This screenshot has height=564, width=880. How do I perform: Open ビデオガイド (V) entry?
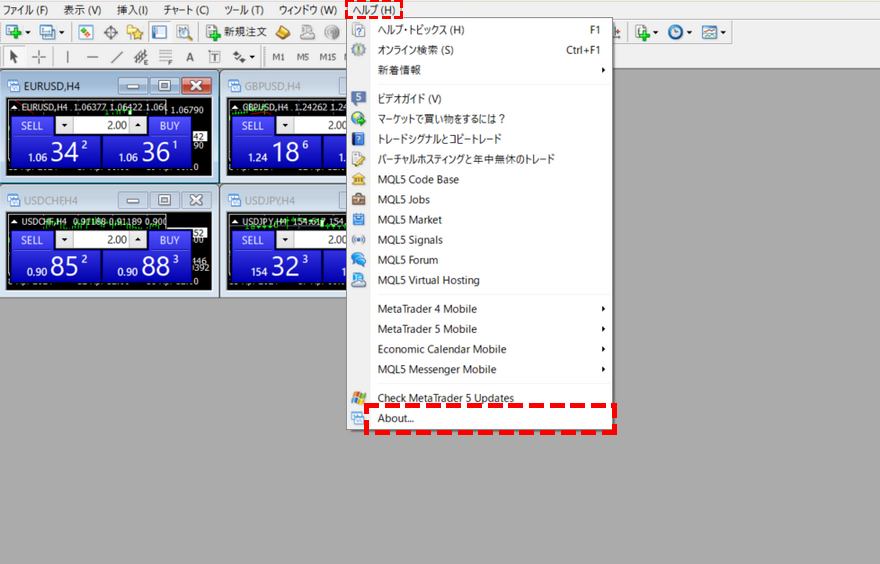pos(480,99)
